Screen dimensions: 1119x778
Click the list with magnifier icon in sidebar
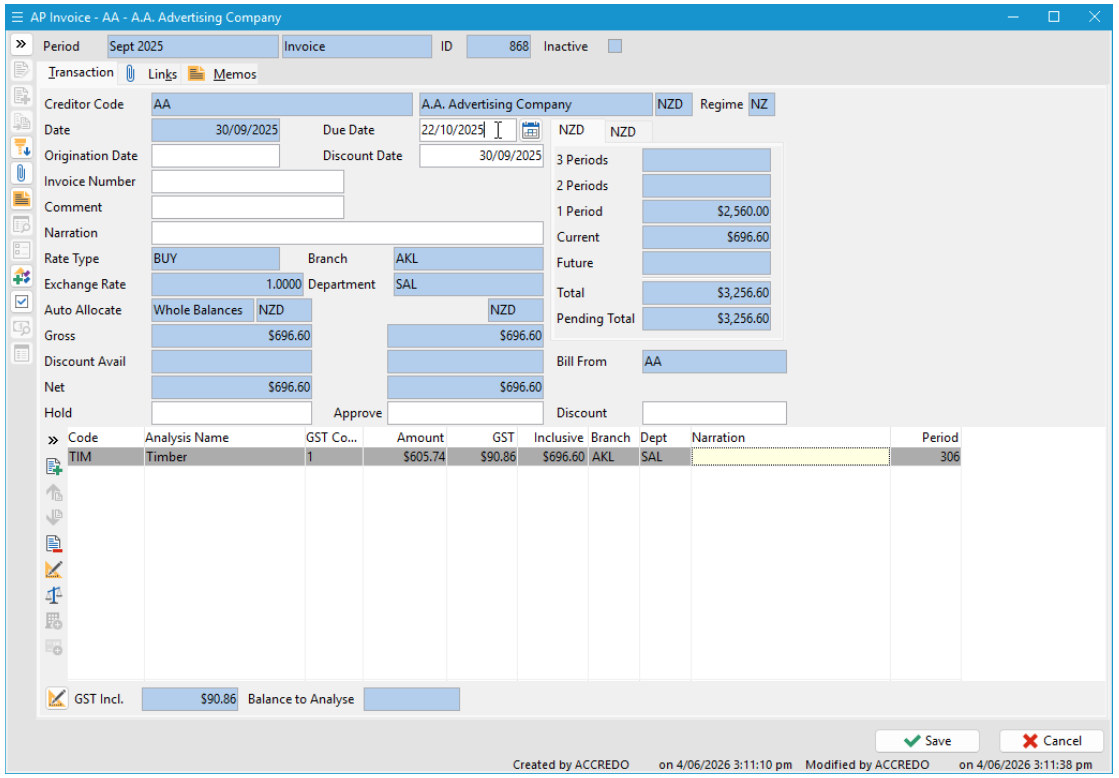pos(21,224)
